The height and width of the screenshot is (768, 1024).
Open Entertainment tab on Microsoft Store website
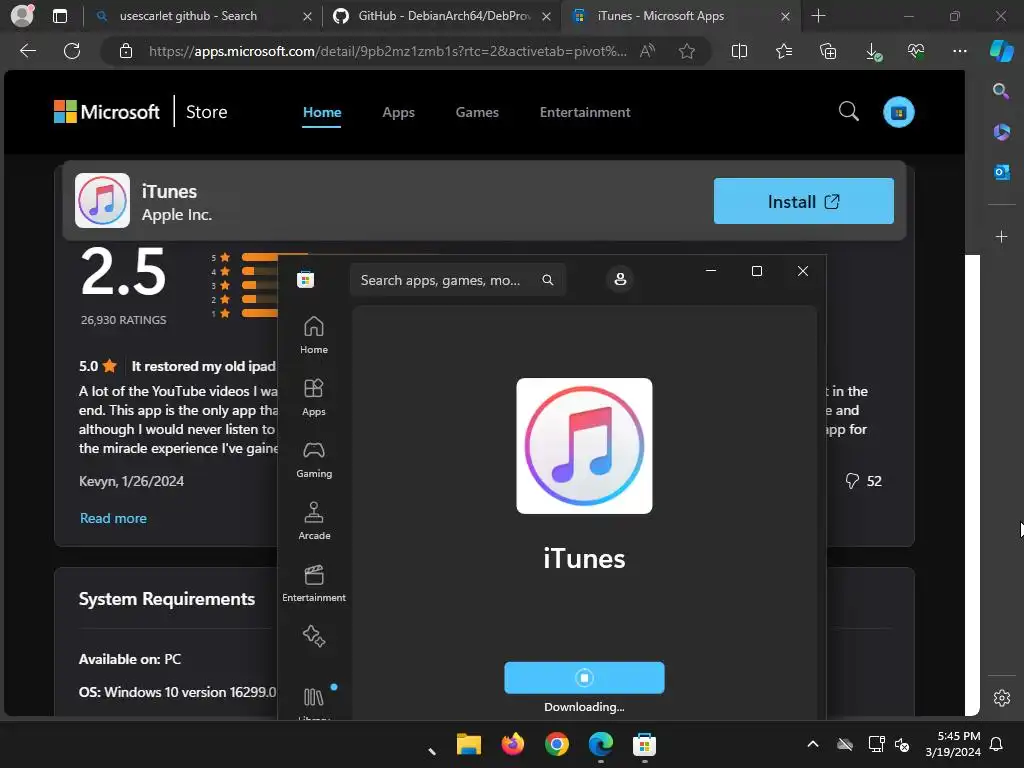(x=584, y=112)
